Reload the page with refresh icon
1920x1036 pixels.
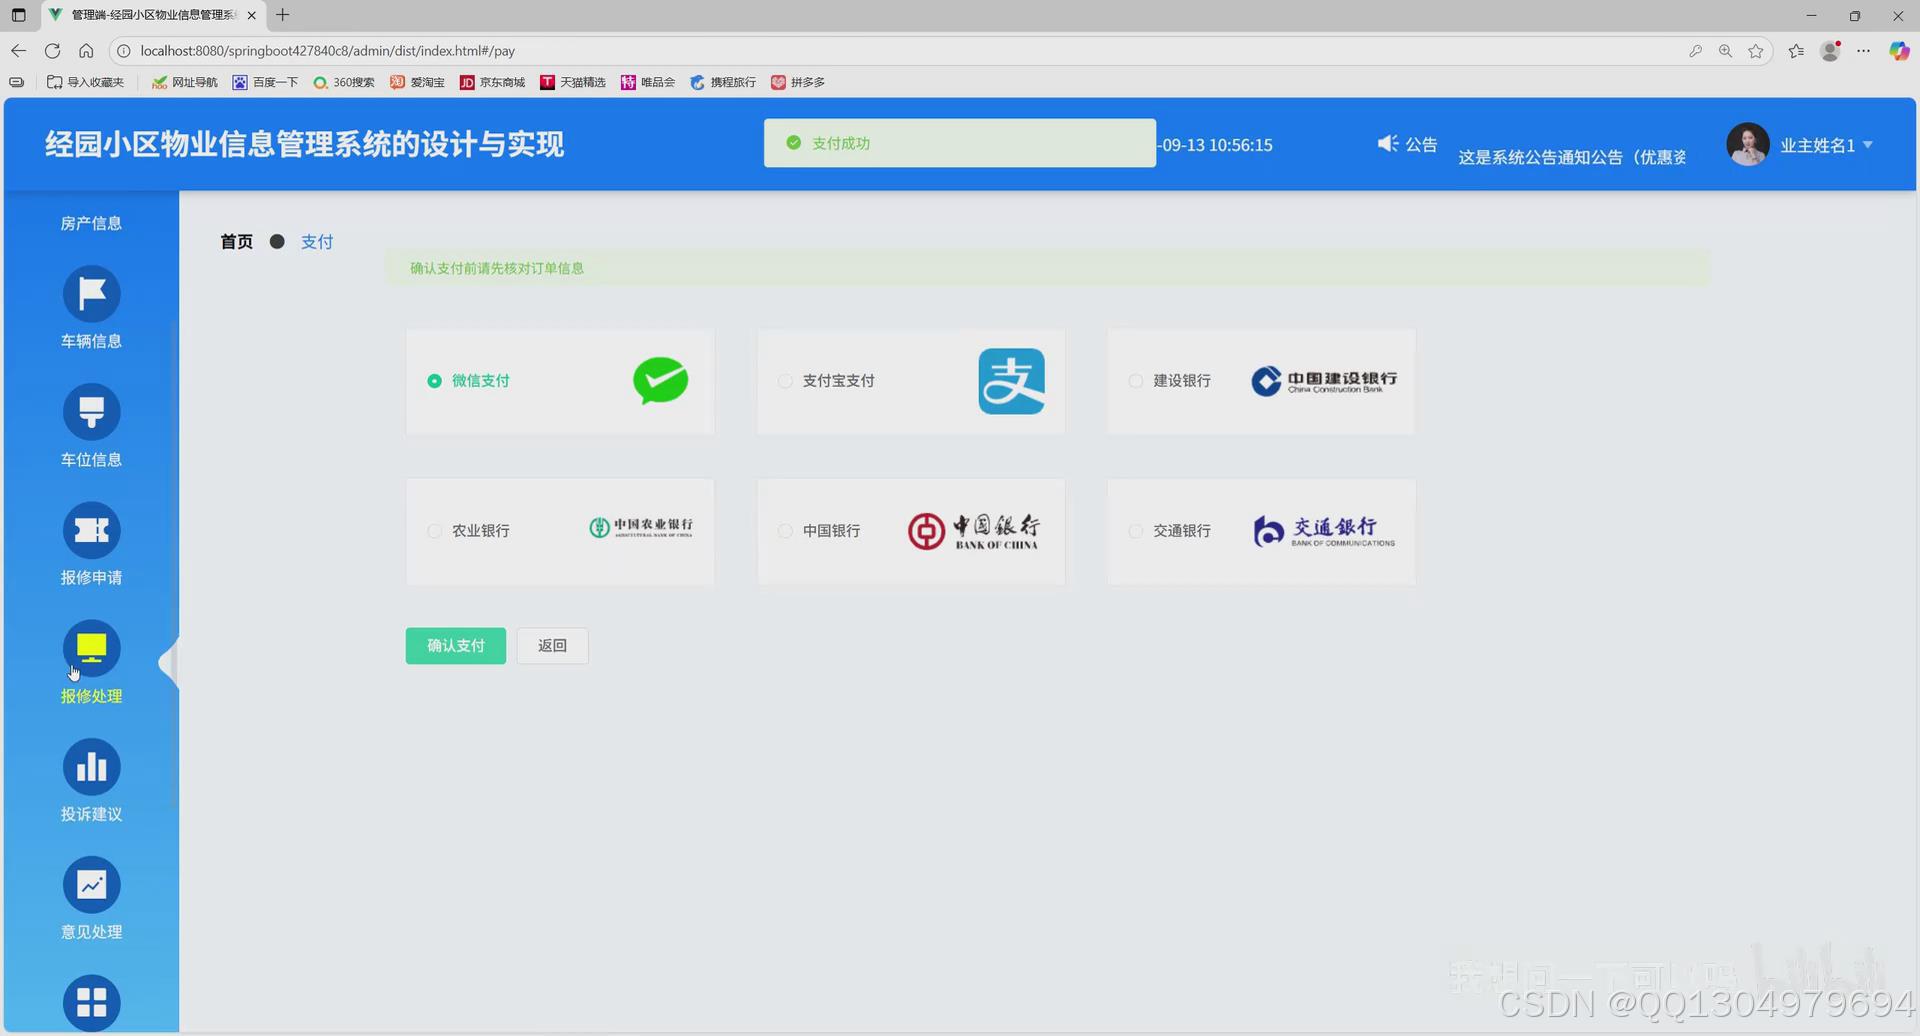[53, 51]
